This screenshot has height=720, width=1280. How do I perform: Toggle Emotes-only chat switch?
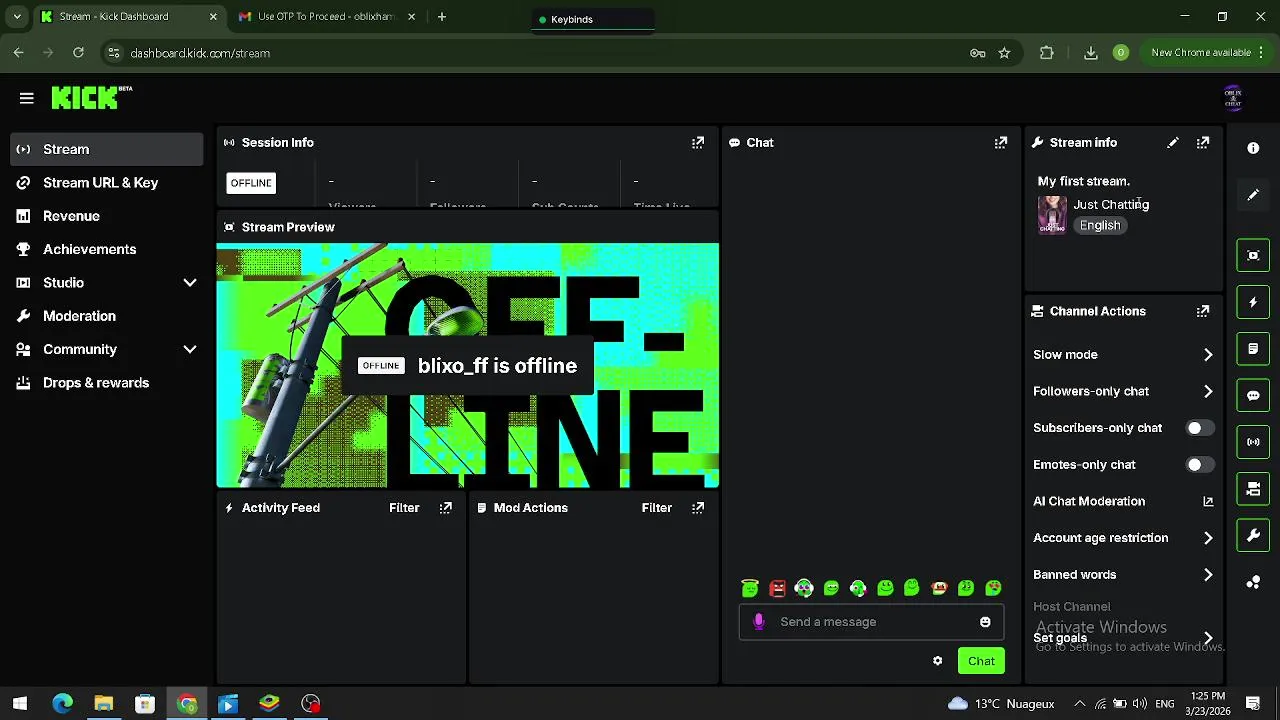coord(1200,465)
